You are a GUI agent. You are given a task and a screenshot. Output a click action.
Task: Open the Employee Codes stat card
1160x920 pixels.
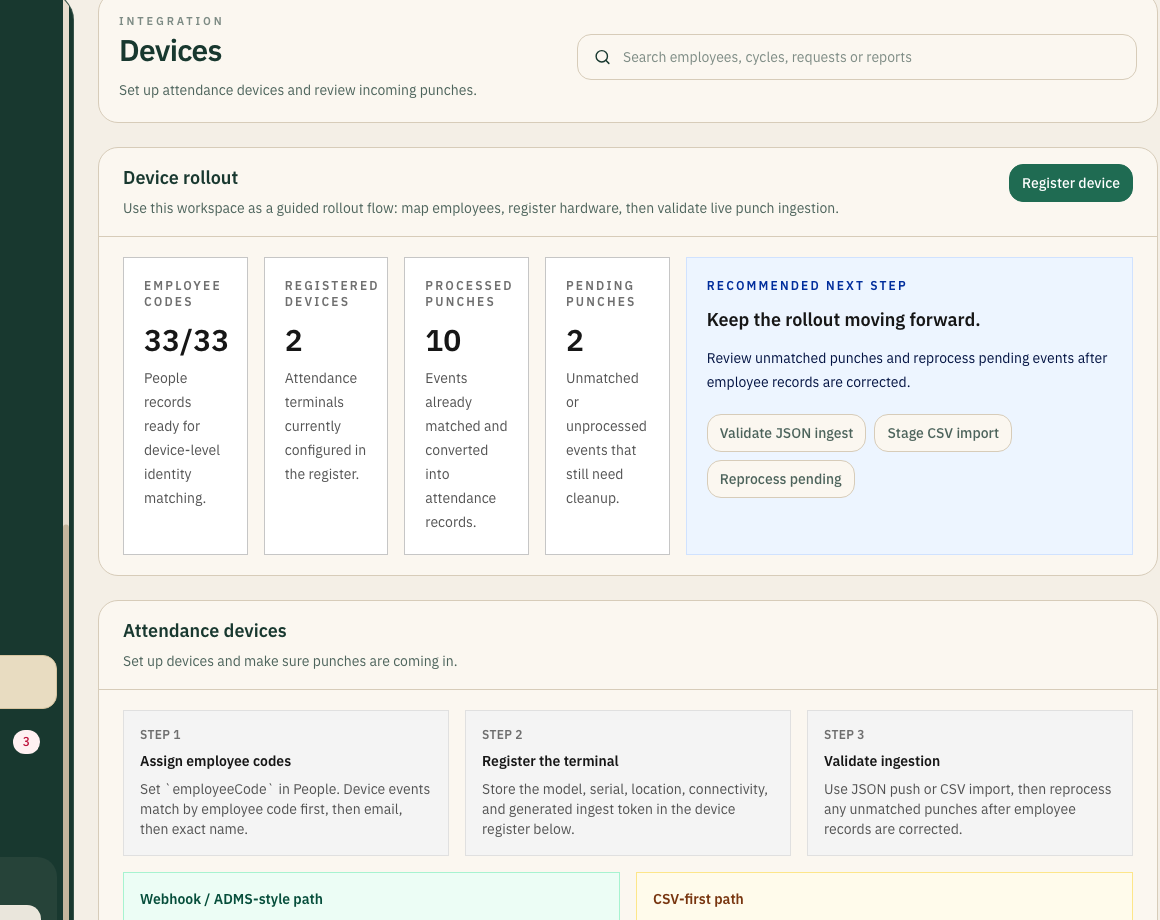[x=185, y=405]
